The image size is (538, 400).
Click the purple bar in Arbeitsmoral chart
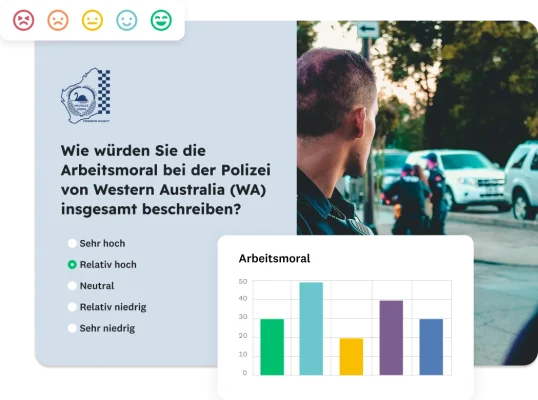tap(391, 338)
